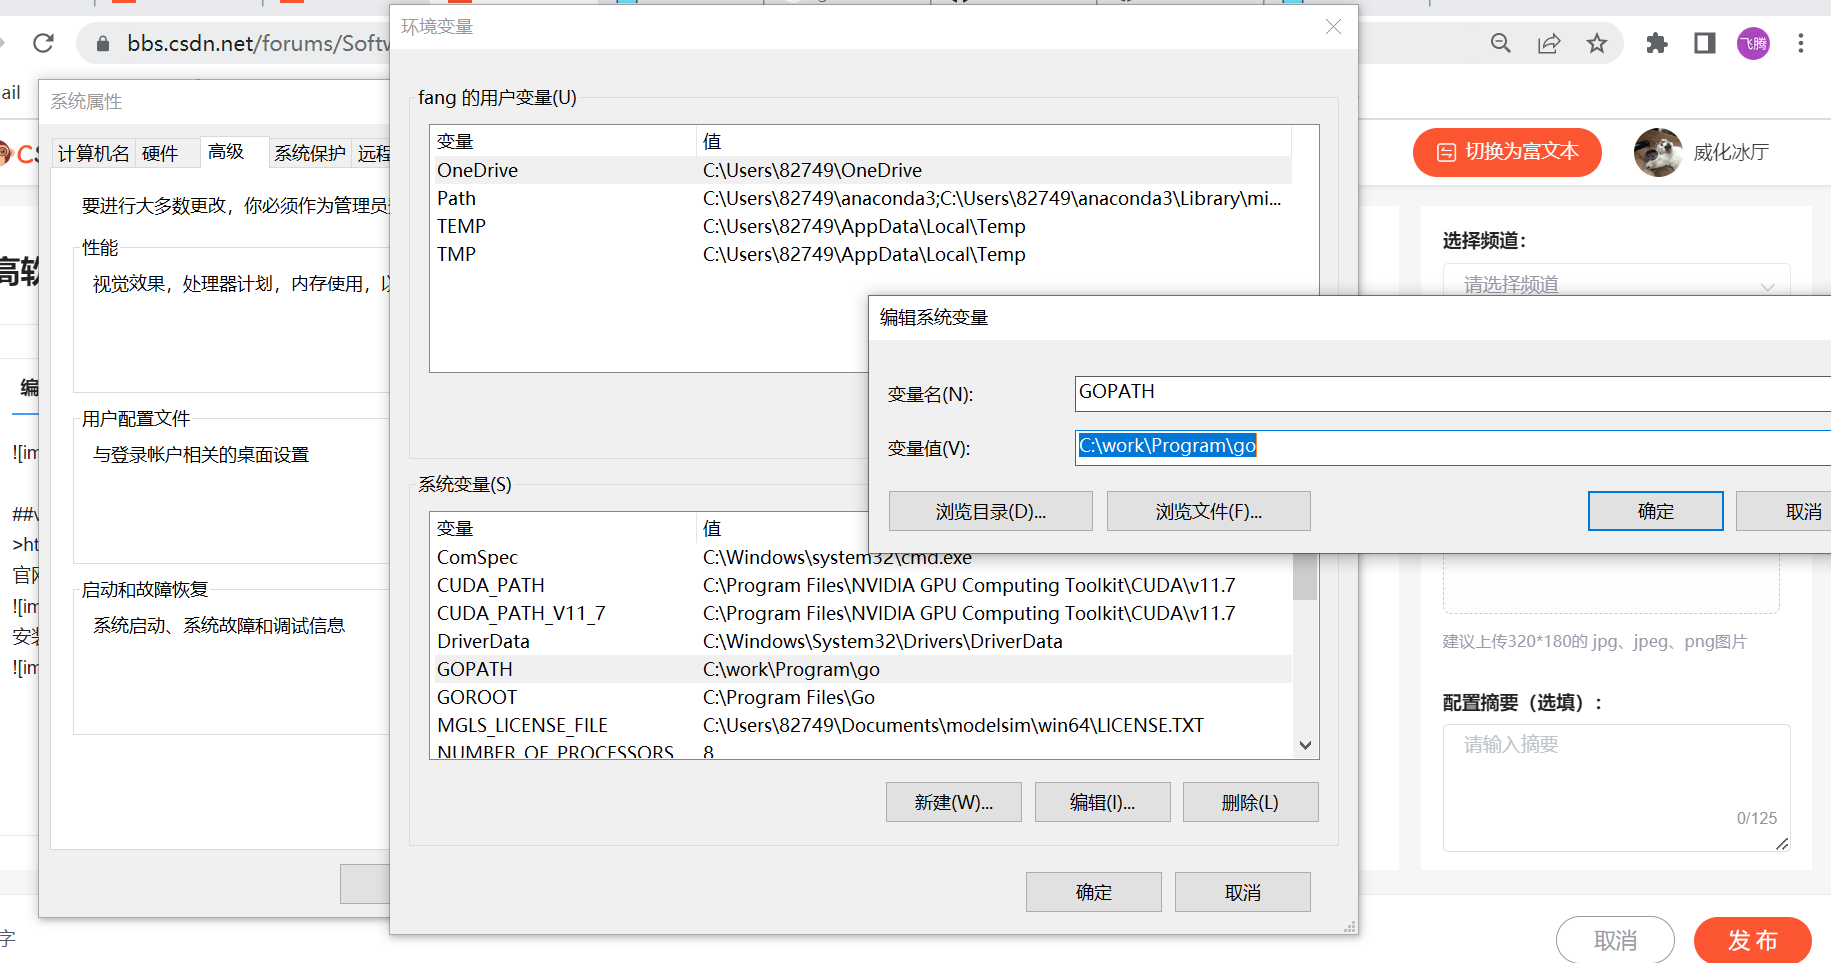Click the browser address bar URL

pos(257,43)
